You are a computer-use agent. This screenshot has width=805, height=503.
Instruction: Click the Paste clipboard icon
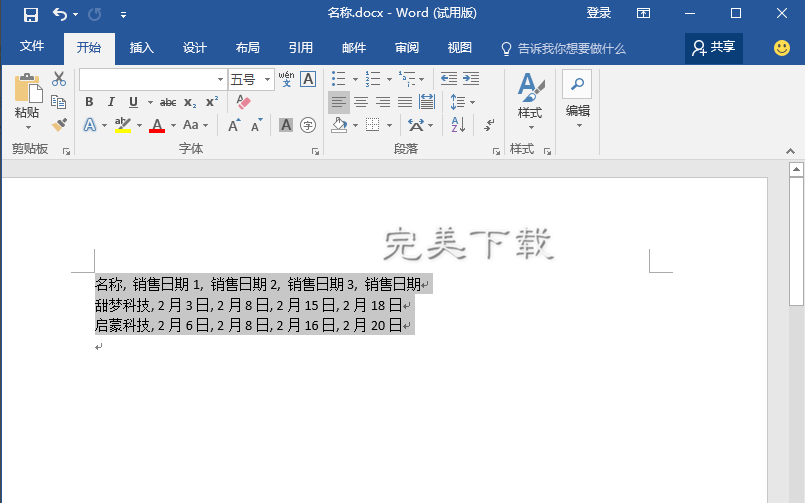point(28,87)
